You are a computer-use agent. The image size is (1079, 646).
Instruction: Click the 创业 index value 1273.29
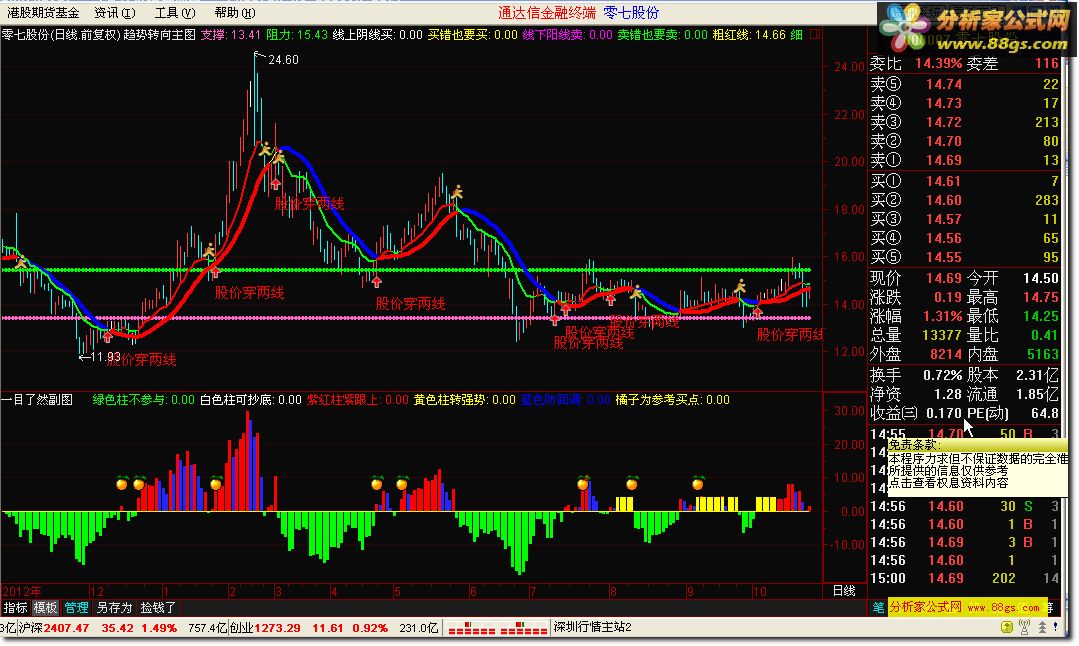coord(277,627)
